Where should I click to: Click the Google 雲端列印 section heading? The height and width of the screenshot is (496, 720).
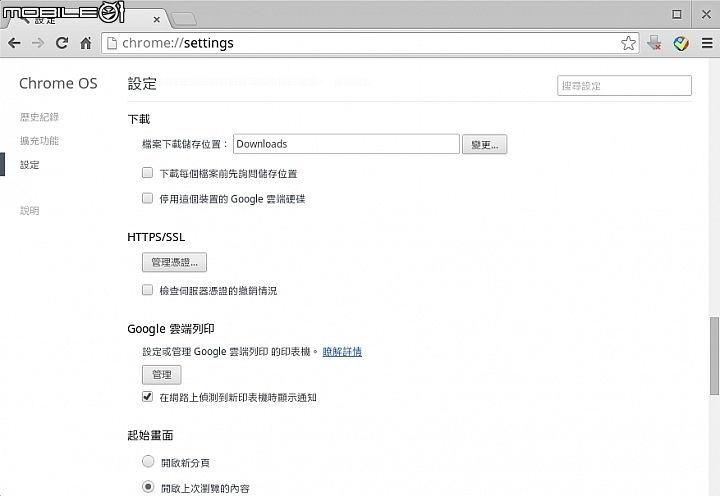click(x=171, y=329)
